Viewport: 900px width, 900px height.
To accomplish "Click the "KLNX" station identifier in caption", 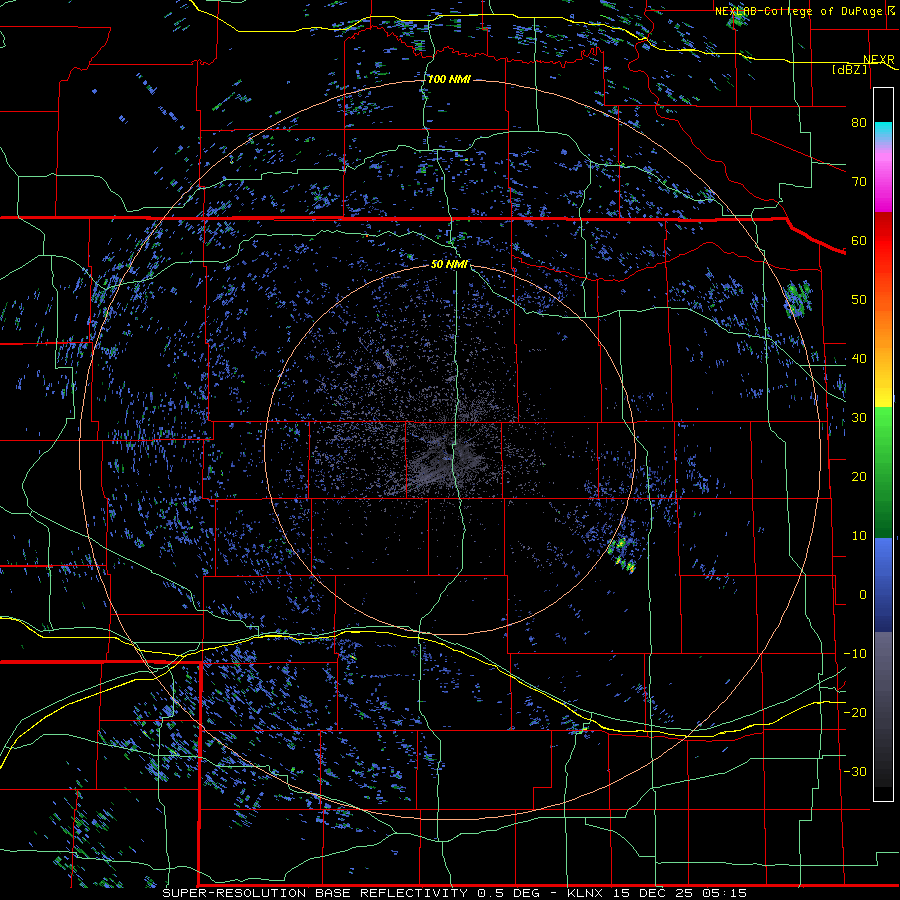I will click(x=584, y=893).
